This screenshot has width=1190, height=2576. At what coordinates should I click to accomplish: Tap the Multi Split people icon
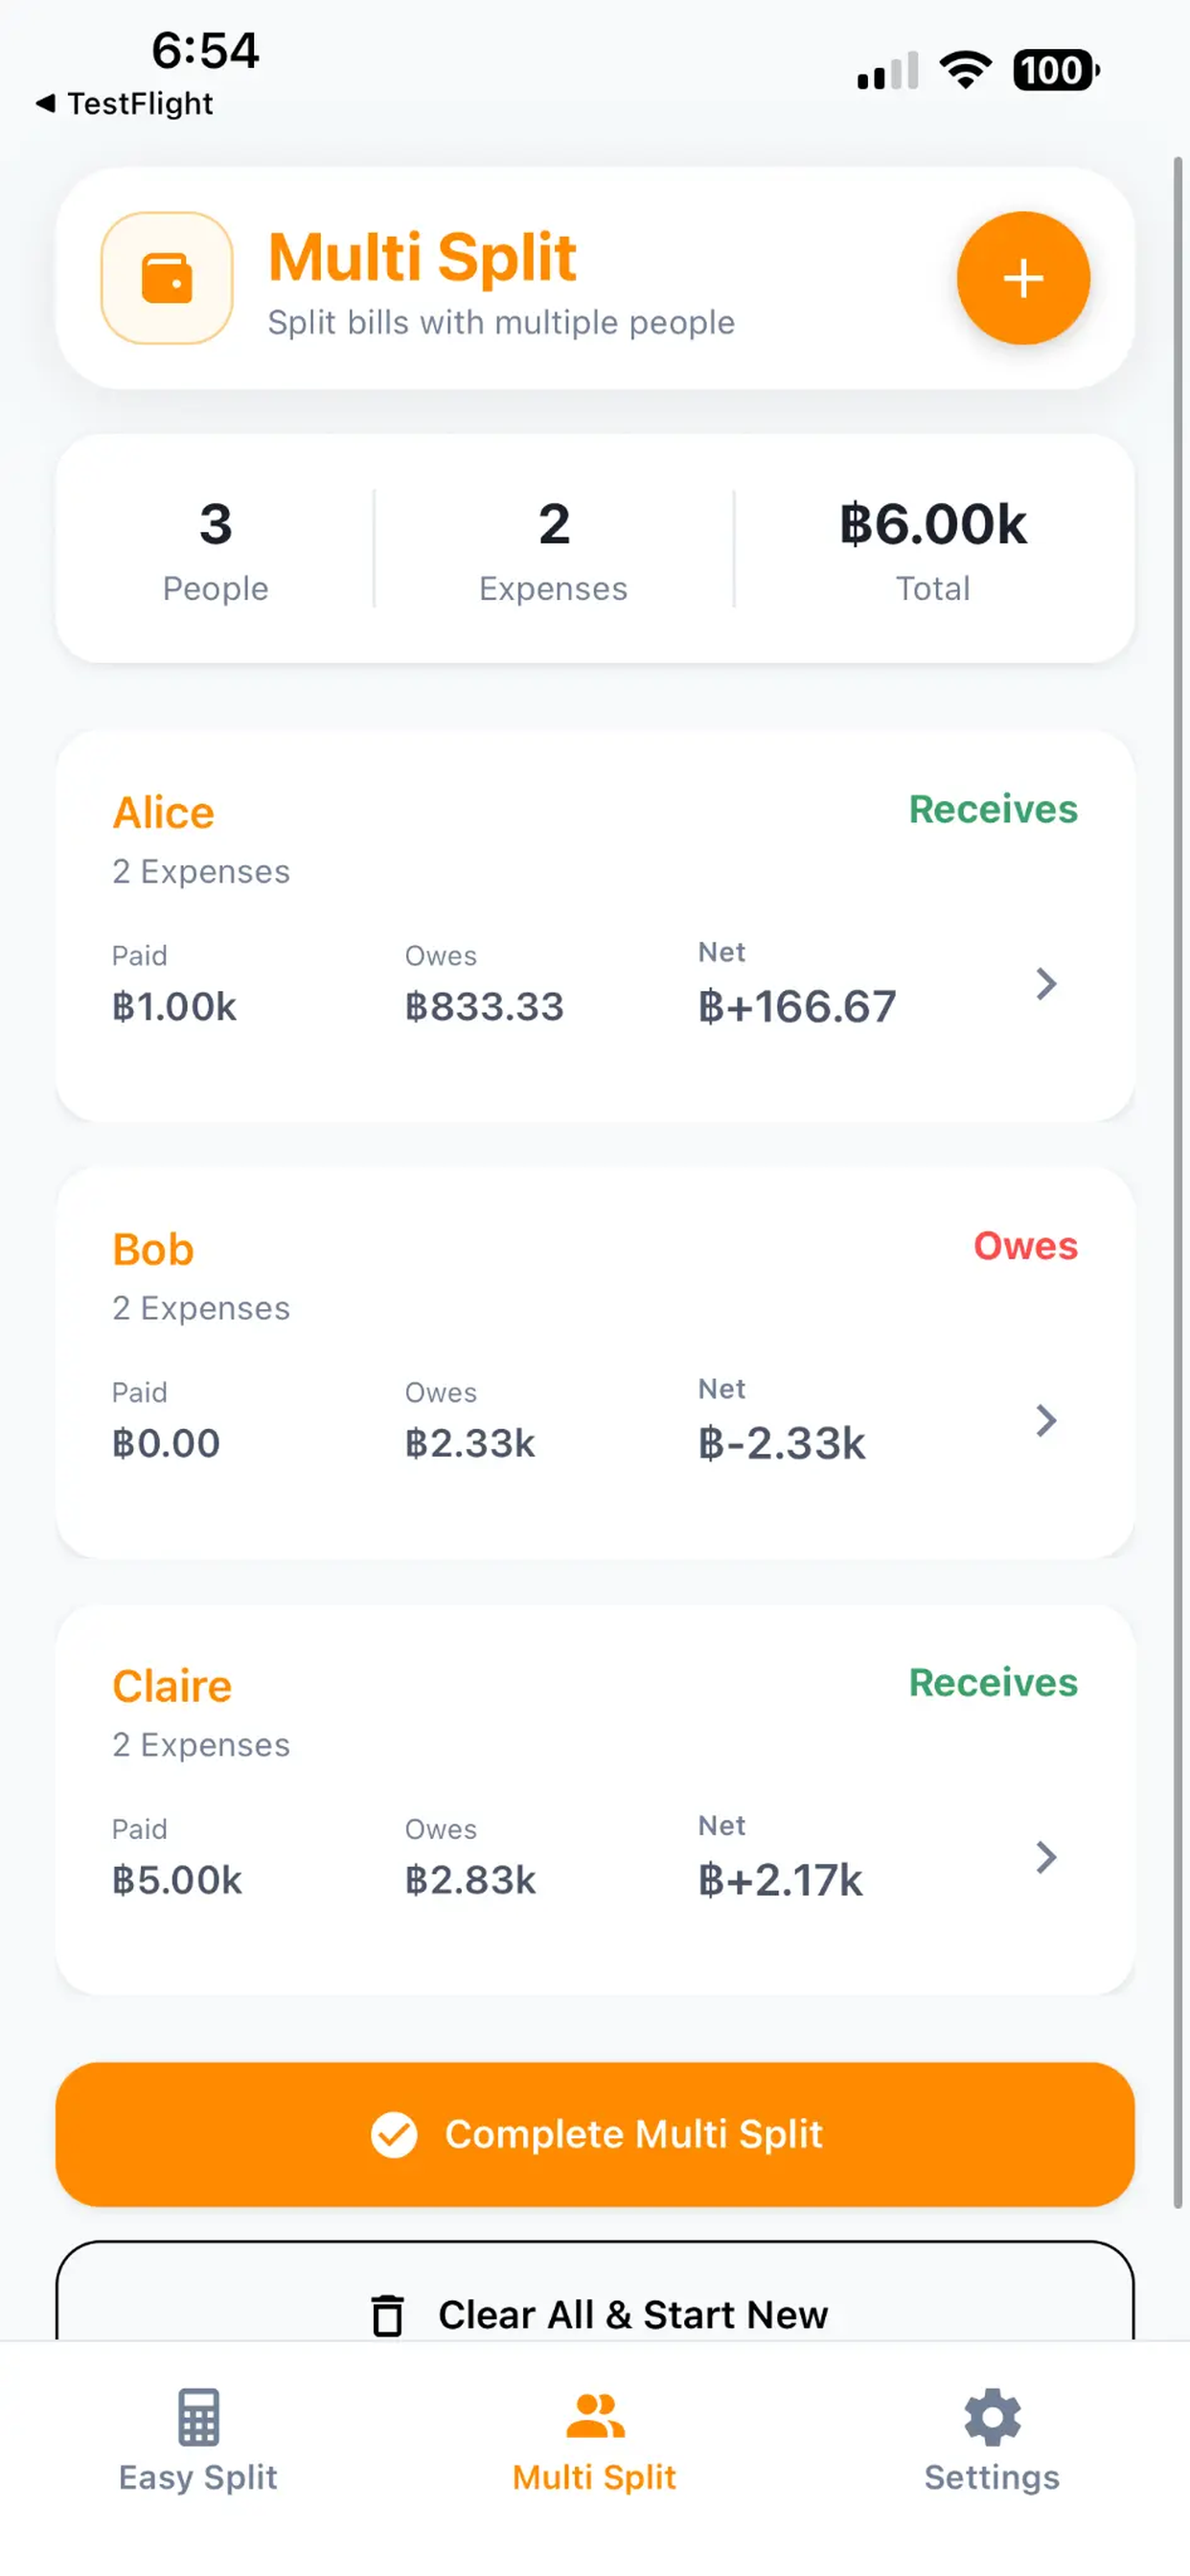point(595,2416)
